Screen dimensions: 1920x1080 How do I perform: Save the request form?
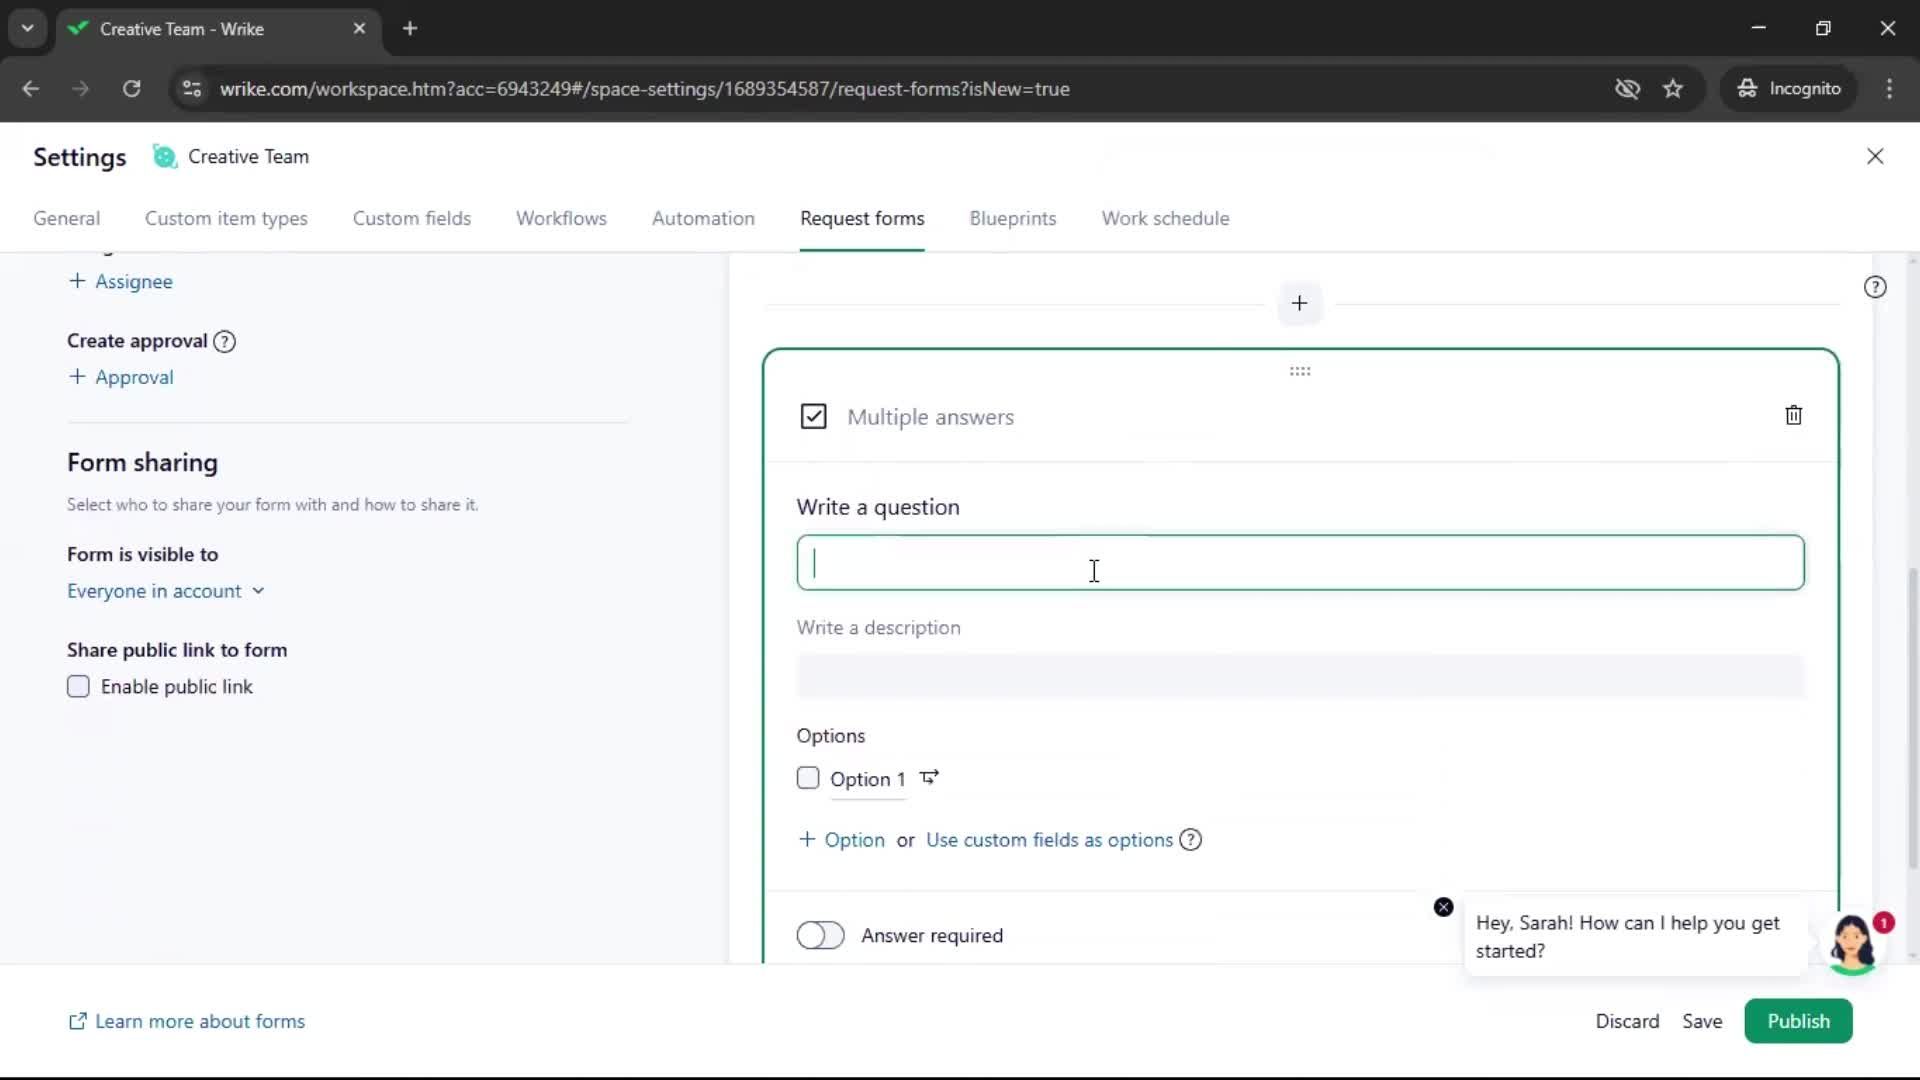point(1702,1021)
